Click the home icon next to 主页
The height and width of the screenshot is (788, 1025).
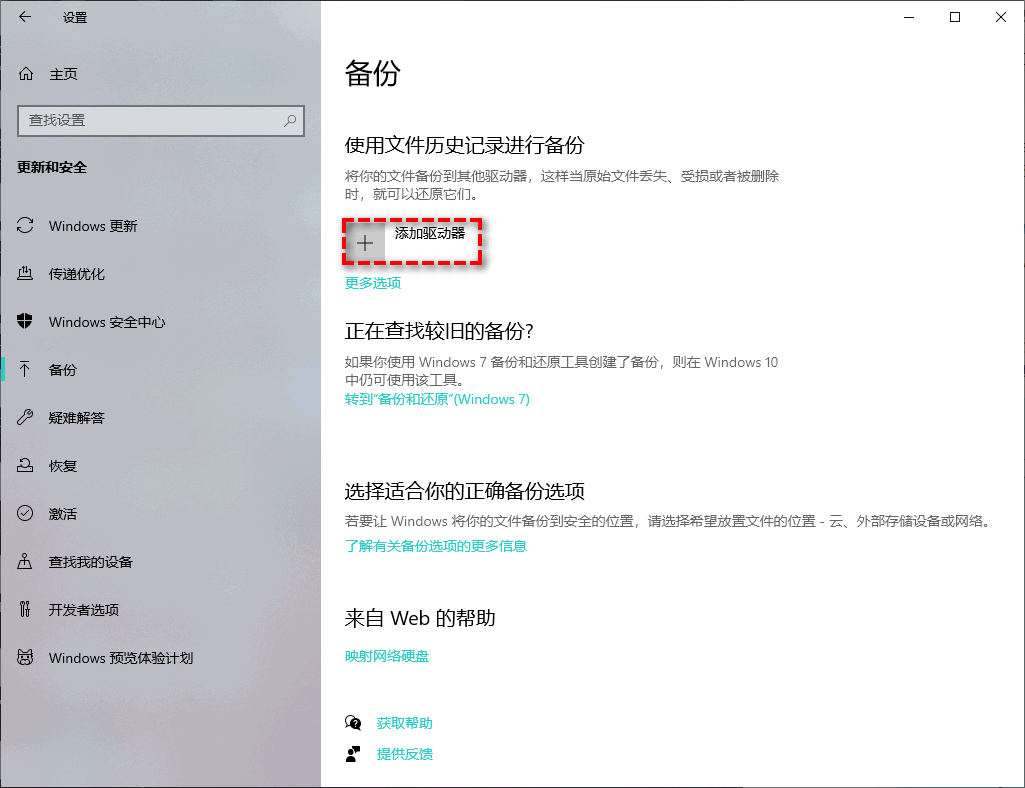pos(27,74)
